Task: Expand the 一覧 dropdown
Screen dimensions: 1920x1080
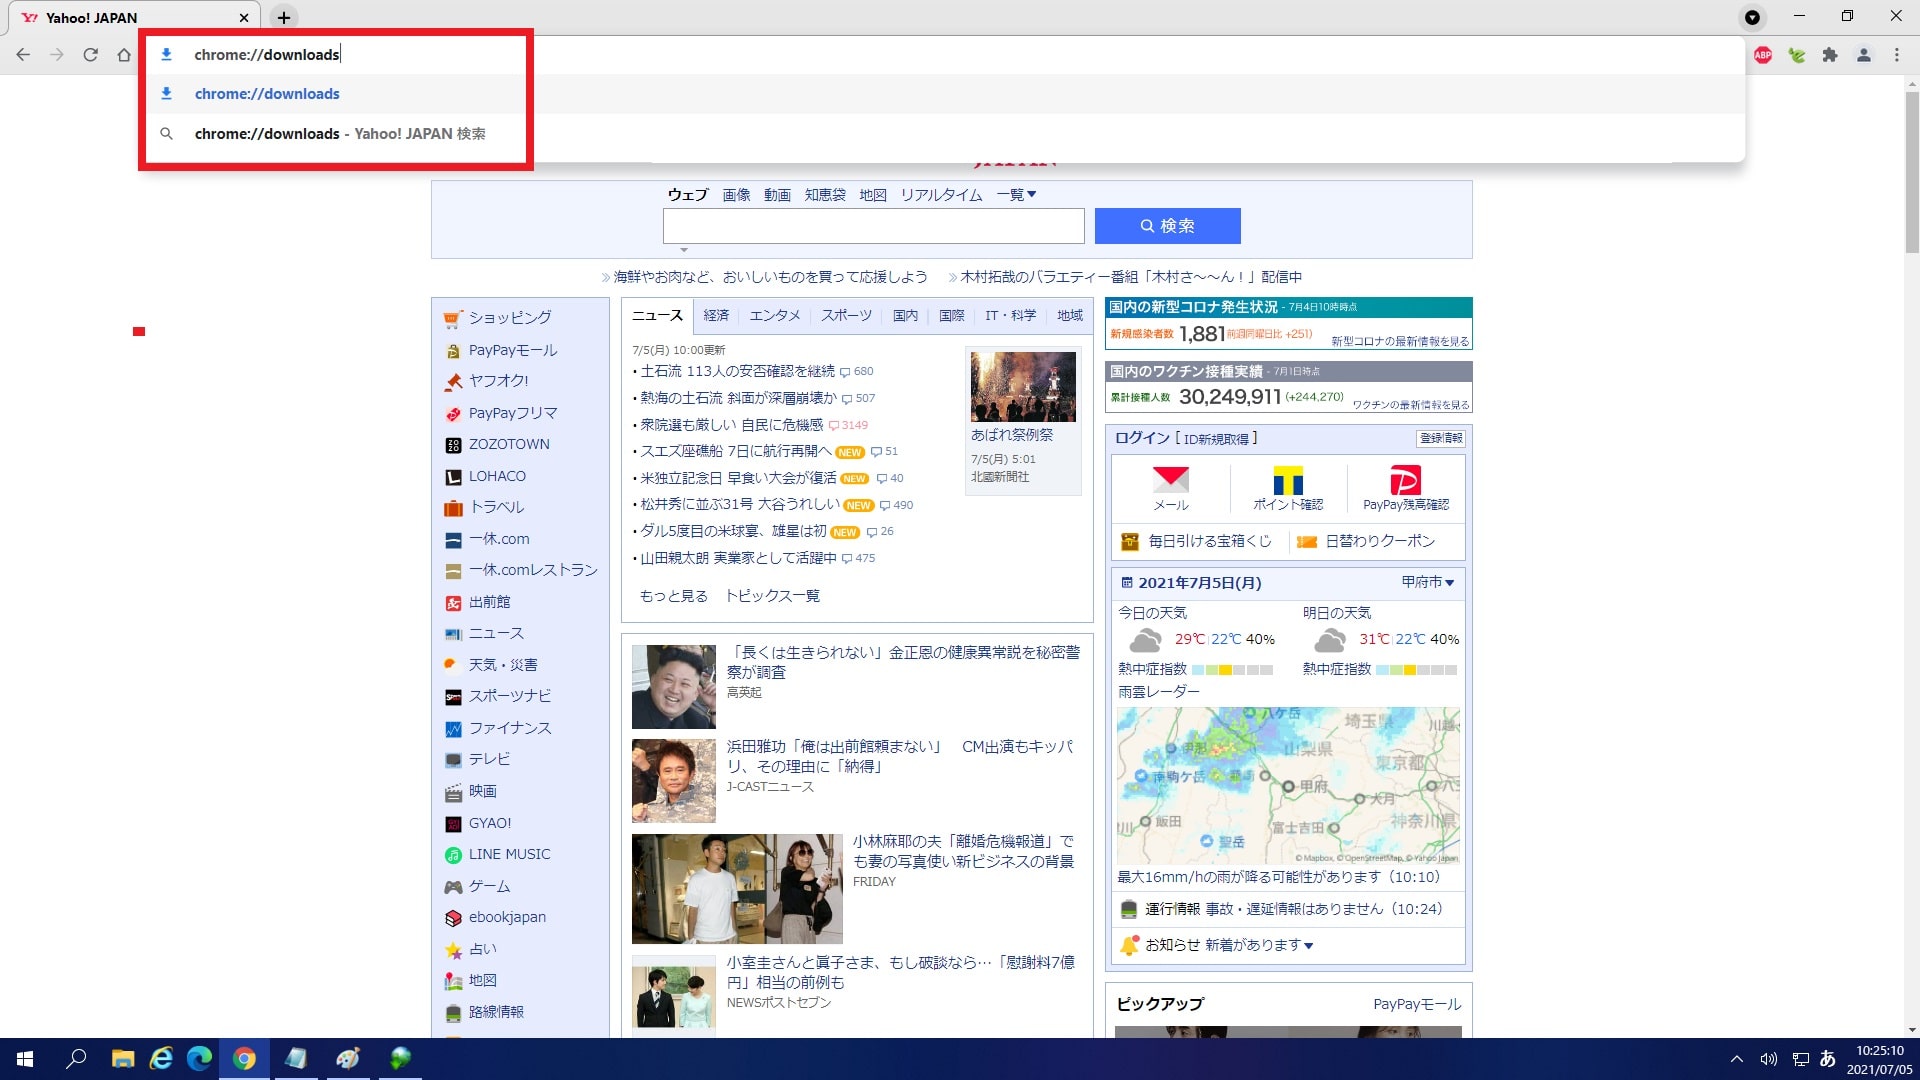Action: tap(1016, 195)
